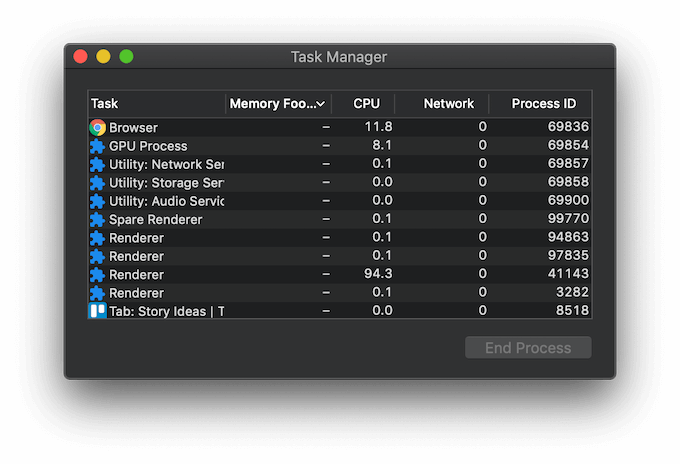Select the Renderer row with PID 3282
The height and width of the screenshot is (464, 680).
click(340, 293)
